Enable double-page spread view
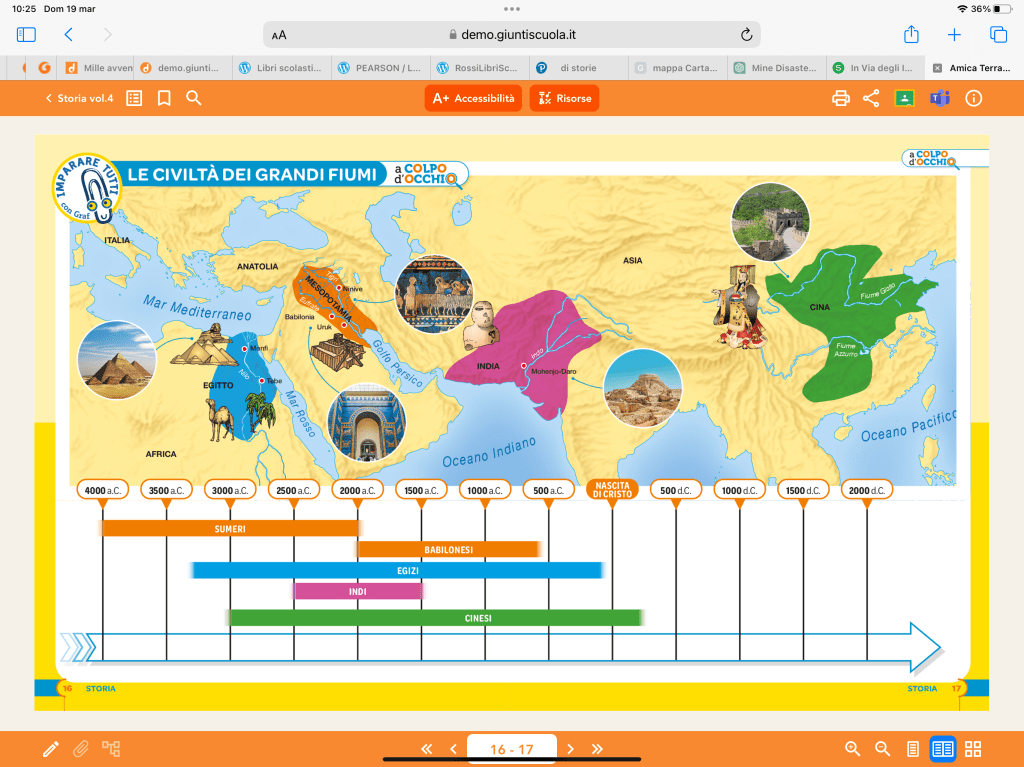The width and height of the screenshot is (1024, 767). coord(942,749)
